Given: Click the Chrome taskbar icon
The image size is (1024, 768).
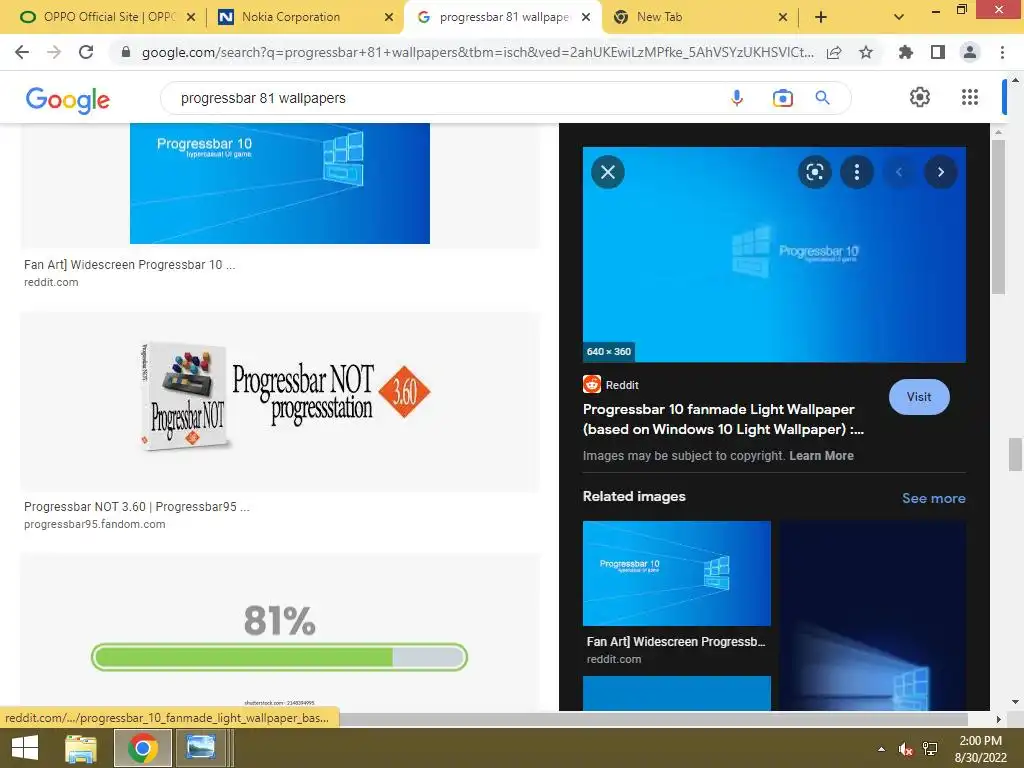Looking at the screenshot, I should pyautogui.click(x=143, y=748).
